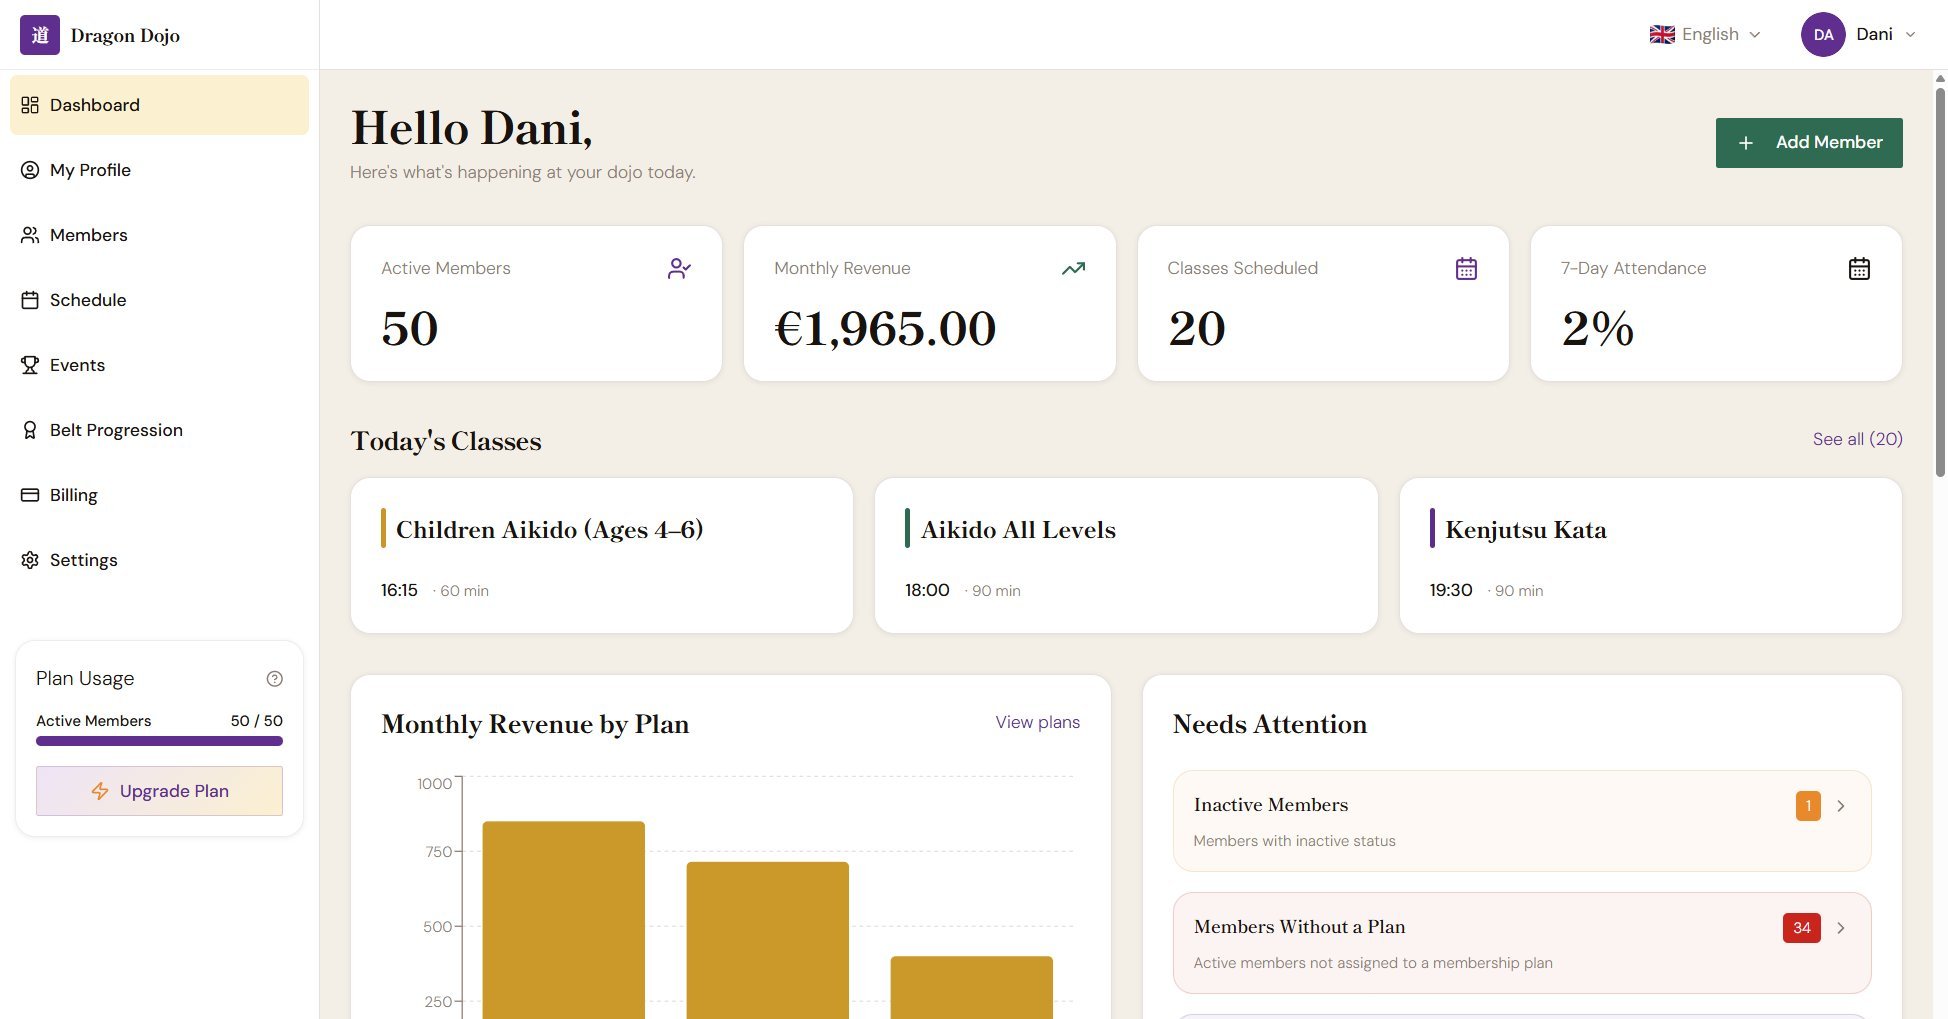
Task: Open the Dashboard menu item
Action: pyautogui.click(x=159, y=105)
